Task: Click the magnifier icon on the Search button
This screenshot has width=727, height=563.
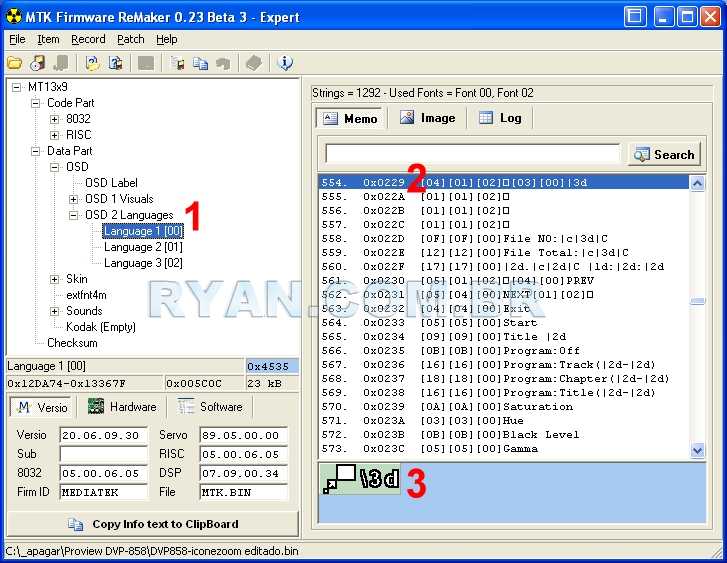Action: pyautogui.click(x=642, y=154)
